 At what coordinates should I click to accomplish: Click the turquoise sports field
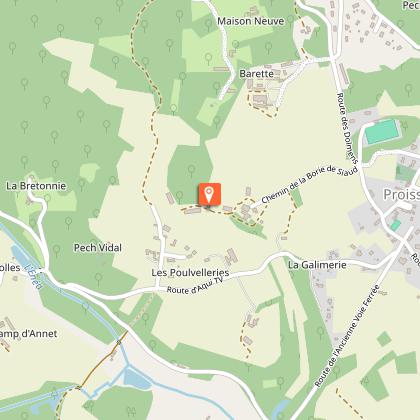(x=382, y=132)
